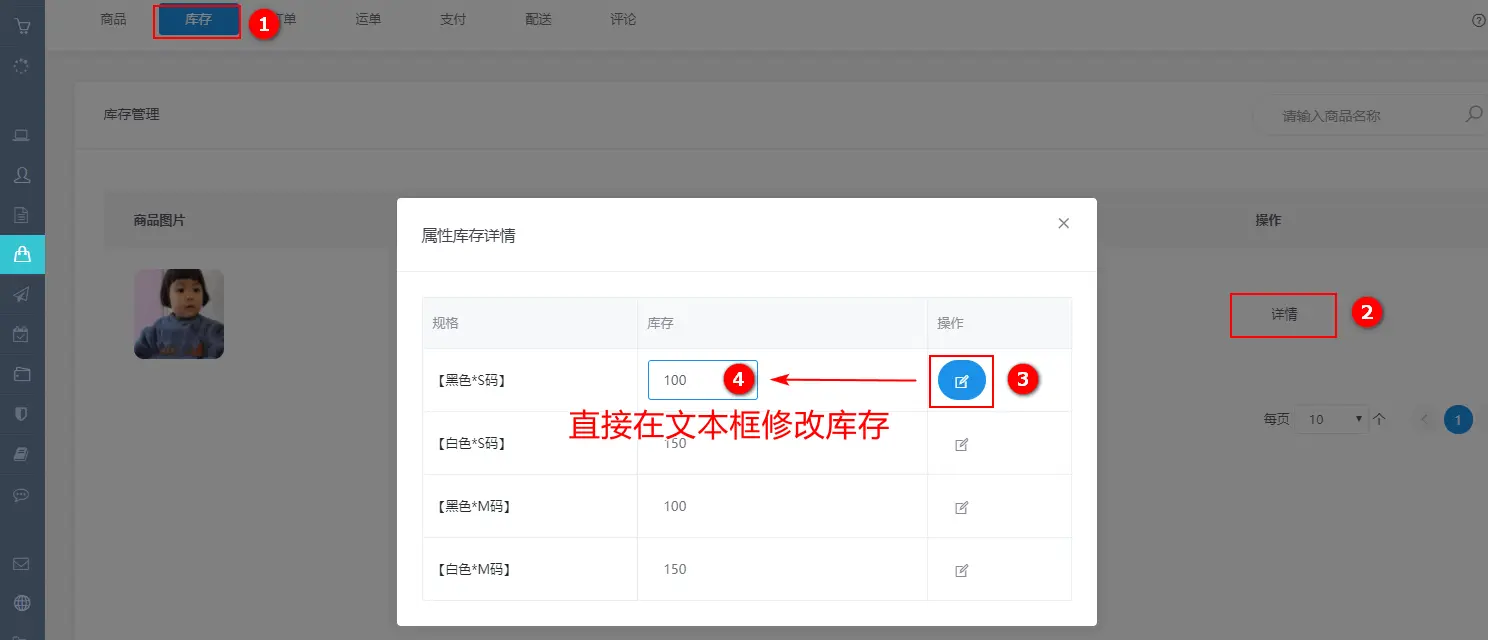Close the 属性库存详情 dialog
The height and width of the screenshot is (640, 1488).
(x=1063, y=223)
